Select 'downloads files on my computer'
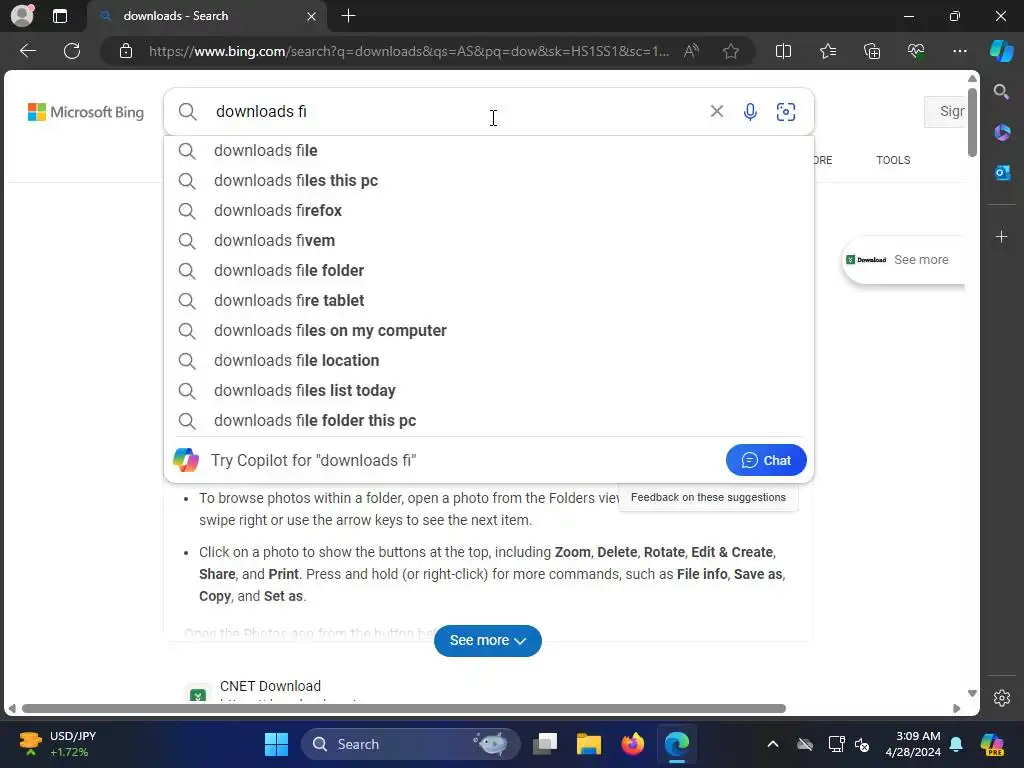The width and height of the screenshot is (1024, 768). coord(488,331)
